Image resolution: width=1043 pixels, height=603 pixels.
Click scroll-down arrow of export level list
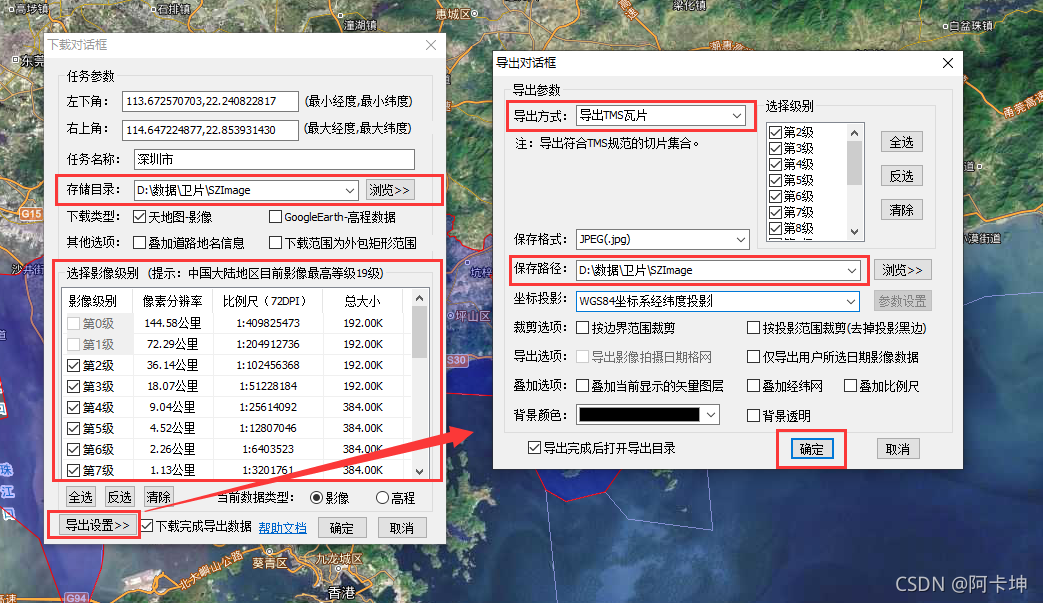click(x=855, y=232)
